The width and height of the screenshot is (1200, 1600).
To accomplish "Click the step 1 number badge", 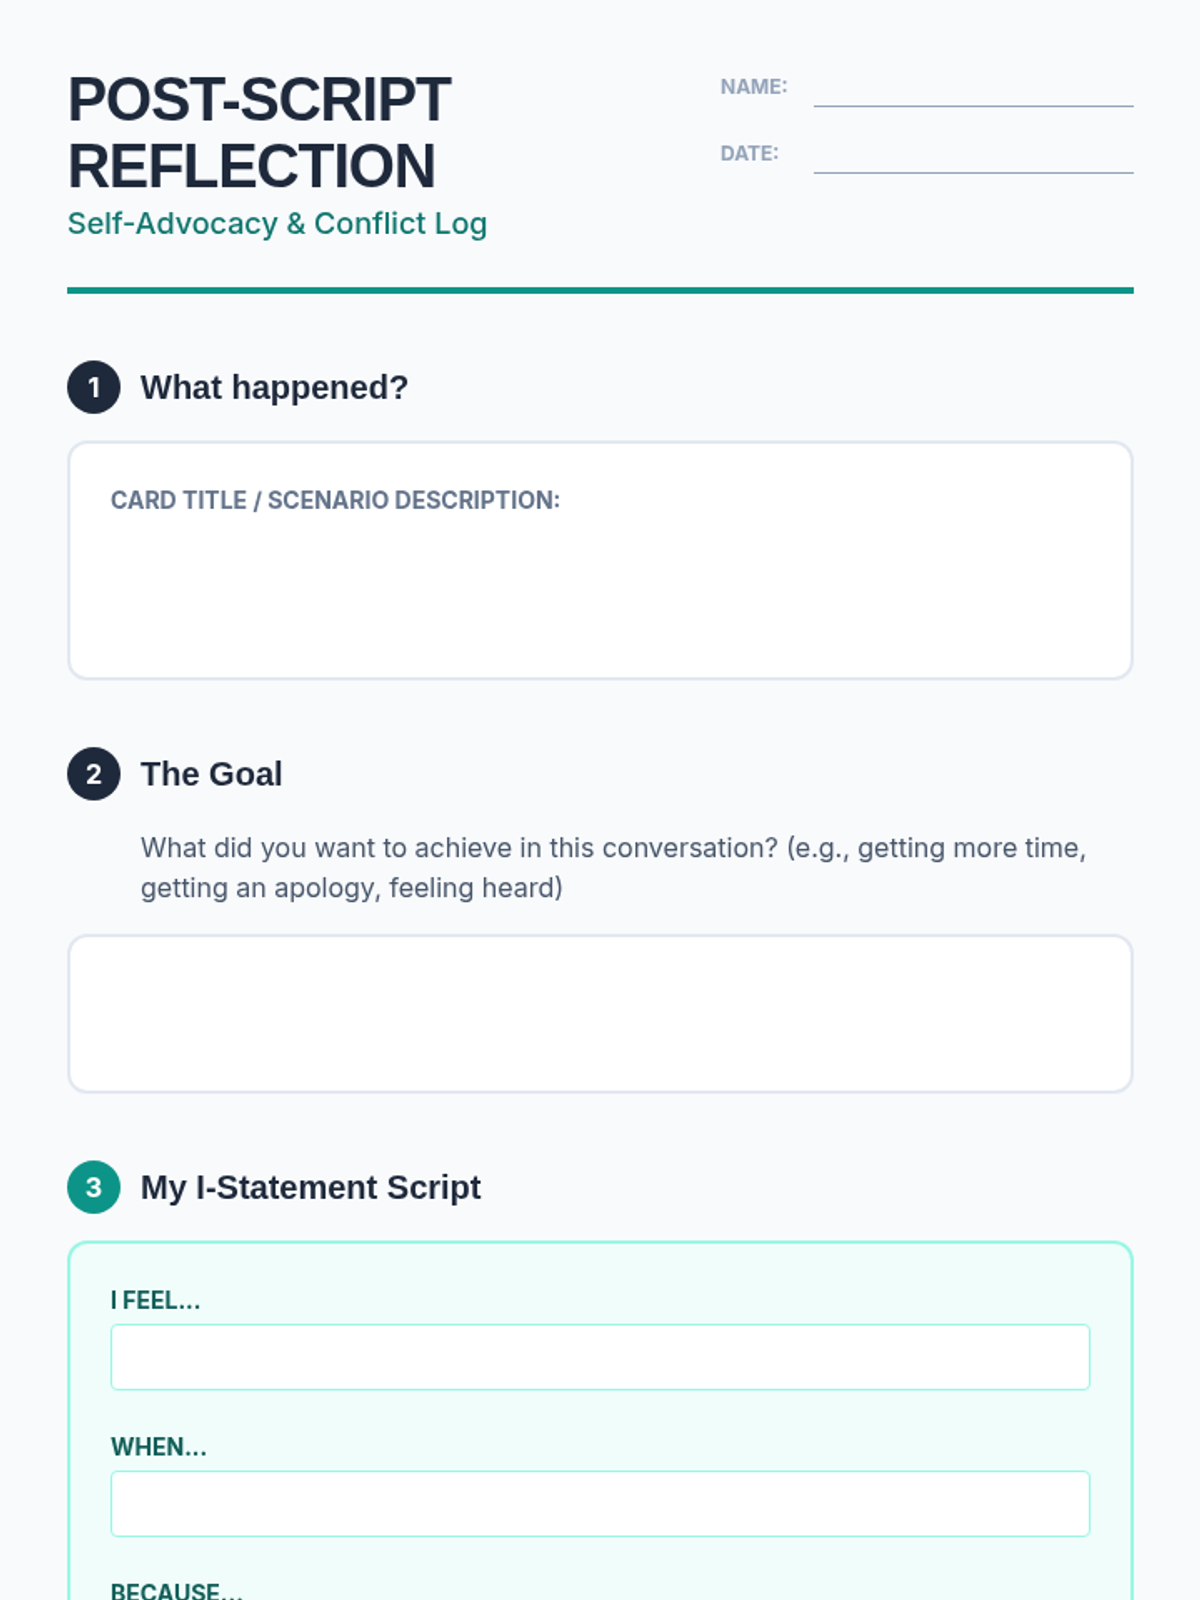I will click(94, 387).
